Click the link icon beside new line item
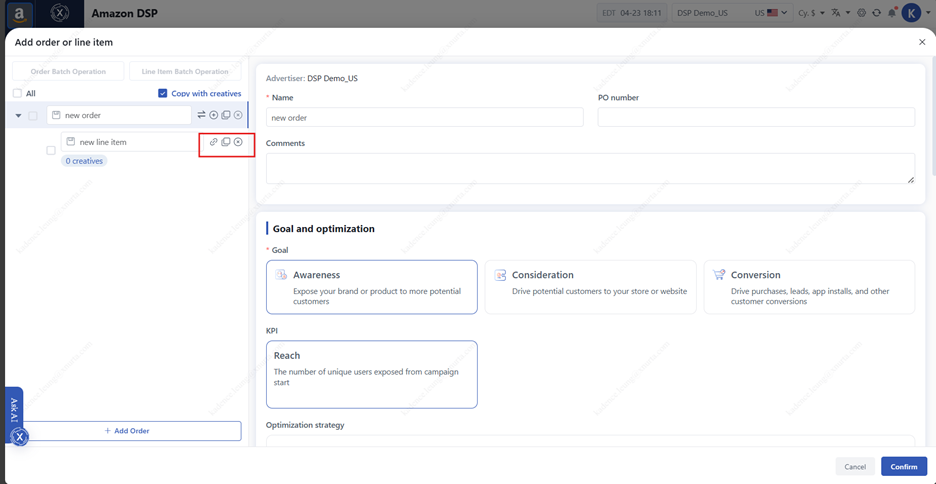This screenshot has height=484, width=936. (x=214, y=142)
